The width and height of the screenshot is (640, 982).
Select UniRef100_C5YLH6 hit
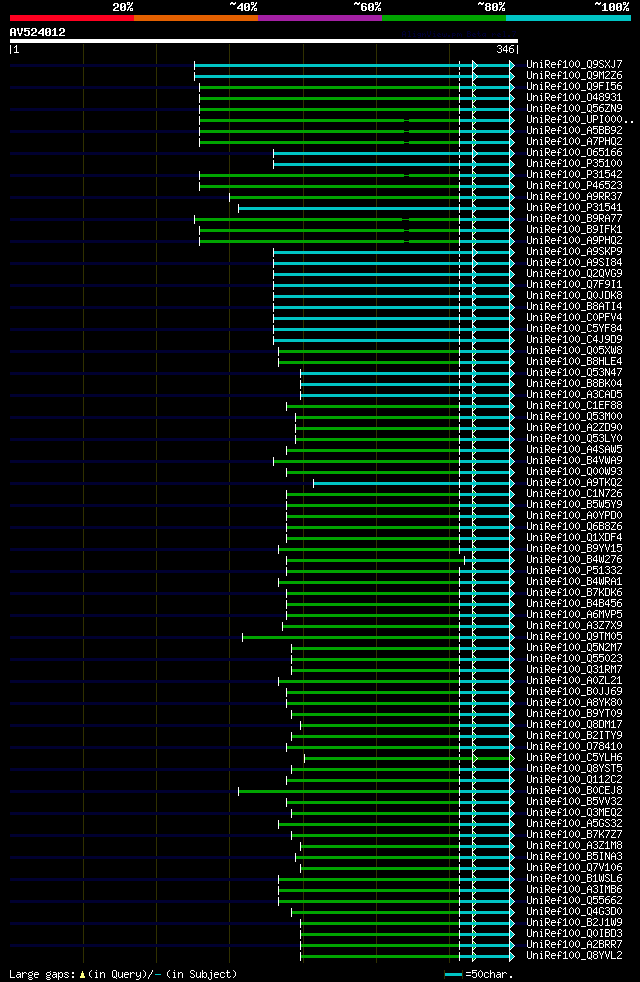click(x=574, y=758)
